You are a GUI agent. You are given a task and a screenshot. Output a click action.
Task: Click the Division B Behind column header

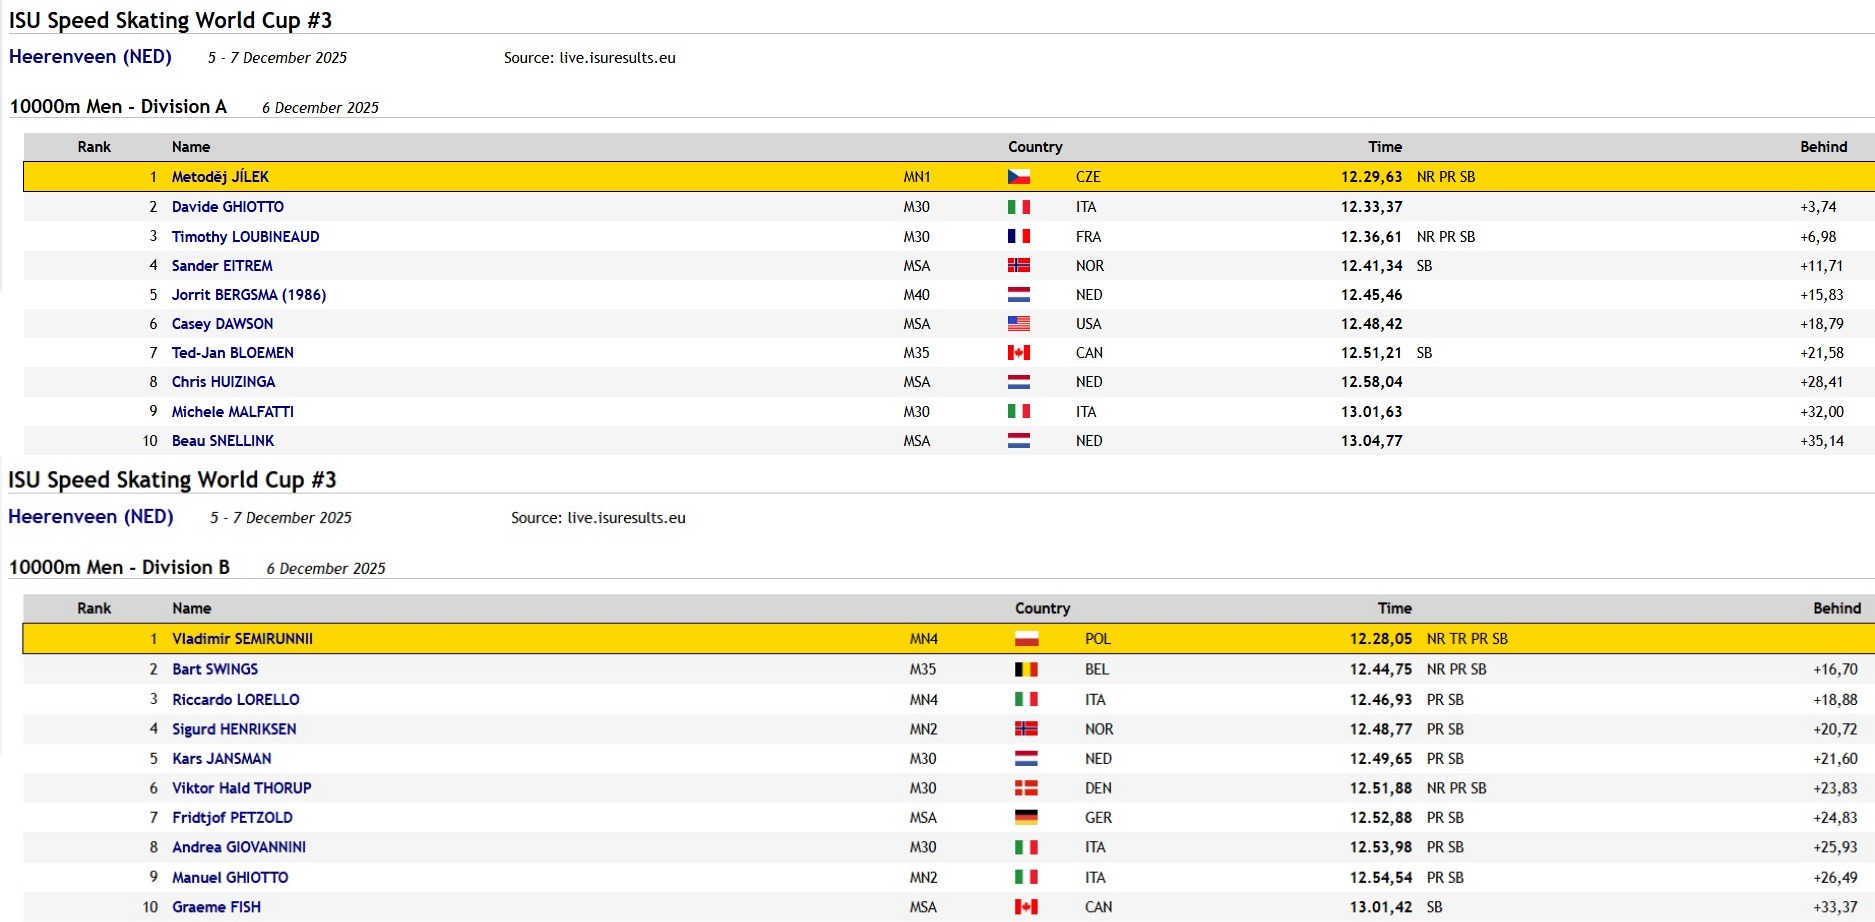coord(1837,608)
